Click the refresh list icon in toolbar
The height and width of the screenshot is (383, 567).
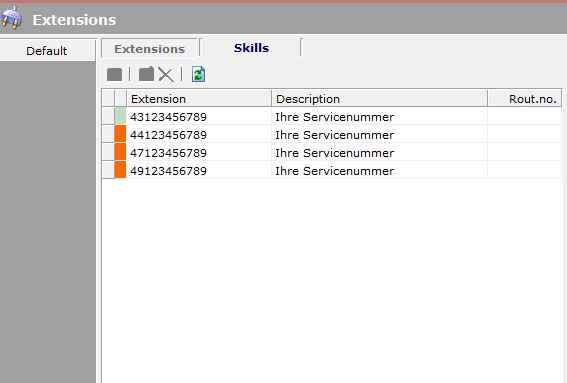pyautogui.click(x=198, y=75)
